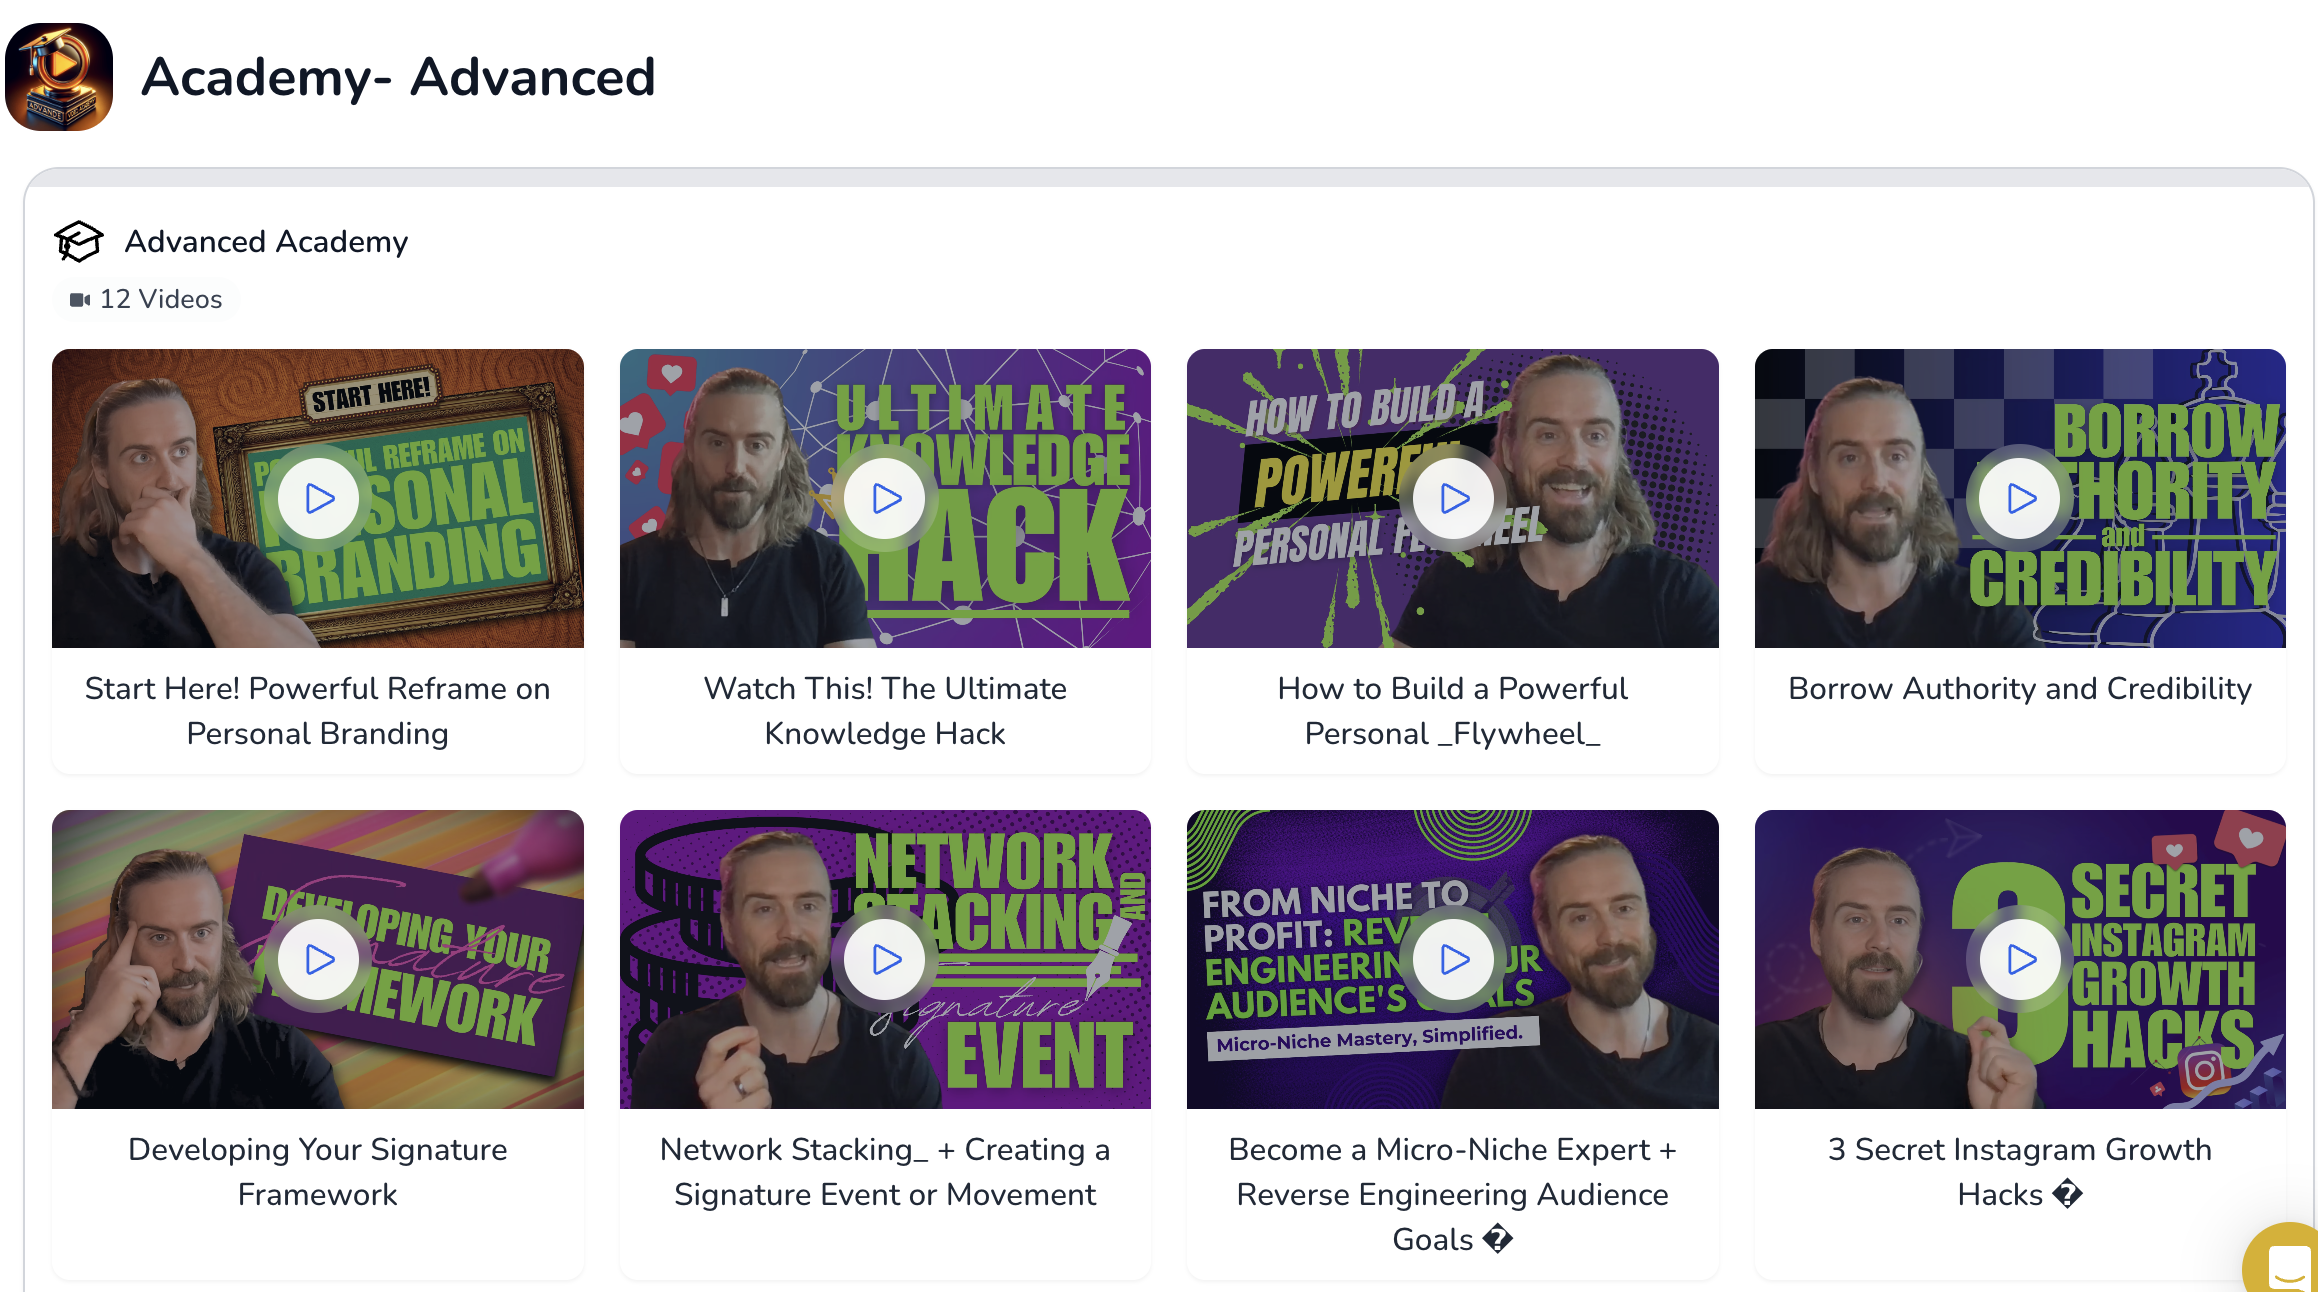Play the Network Stacking Signature Event video
Screen dimensions: 2318x1292
pos(886,959)
